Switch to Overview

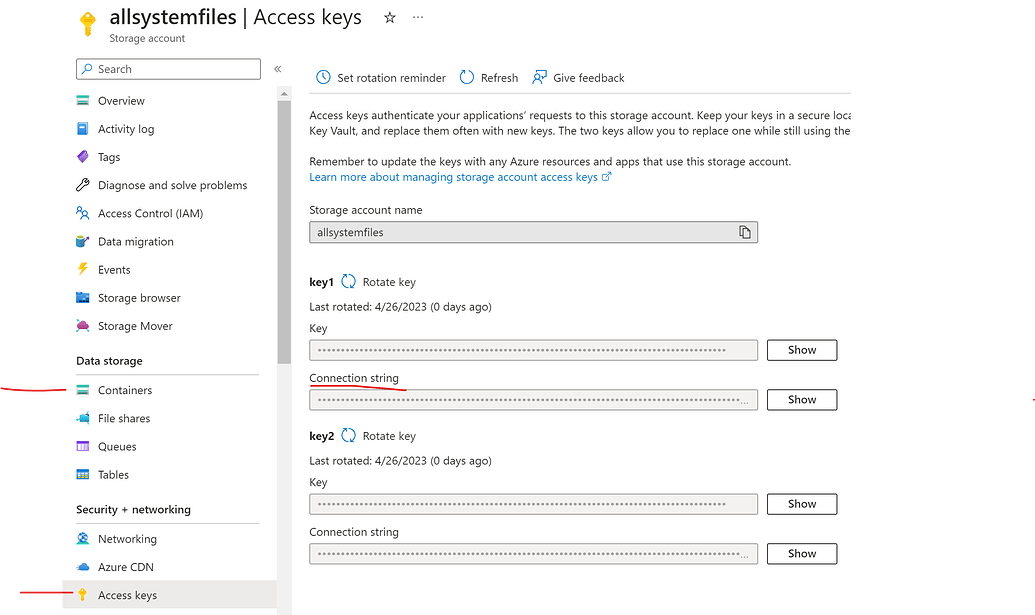click(120, 100)
